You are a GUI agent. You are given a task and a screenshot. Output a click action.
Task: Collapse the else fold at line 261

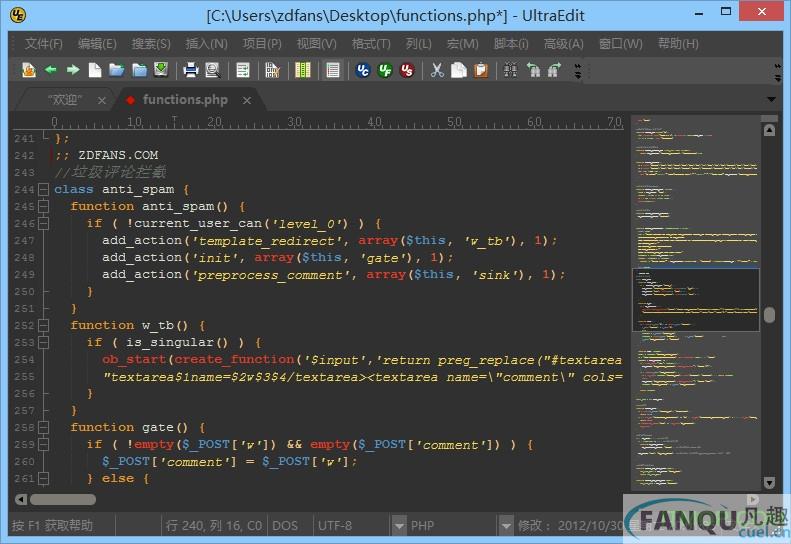[x=43, y=478]
